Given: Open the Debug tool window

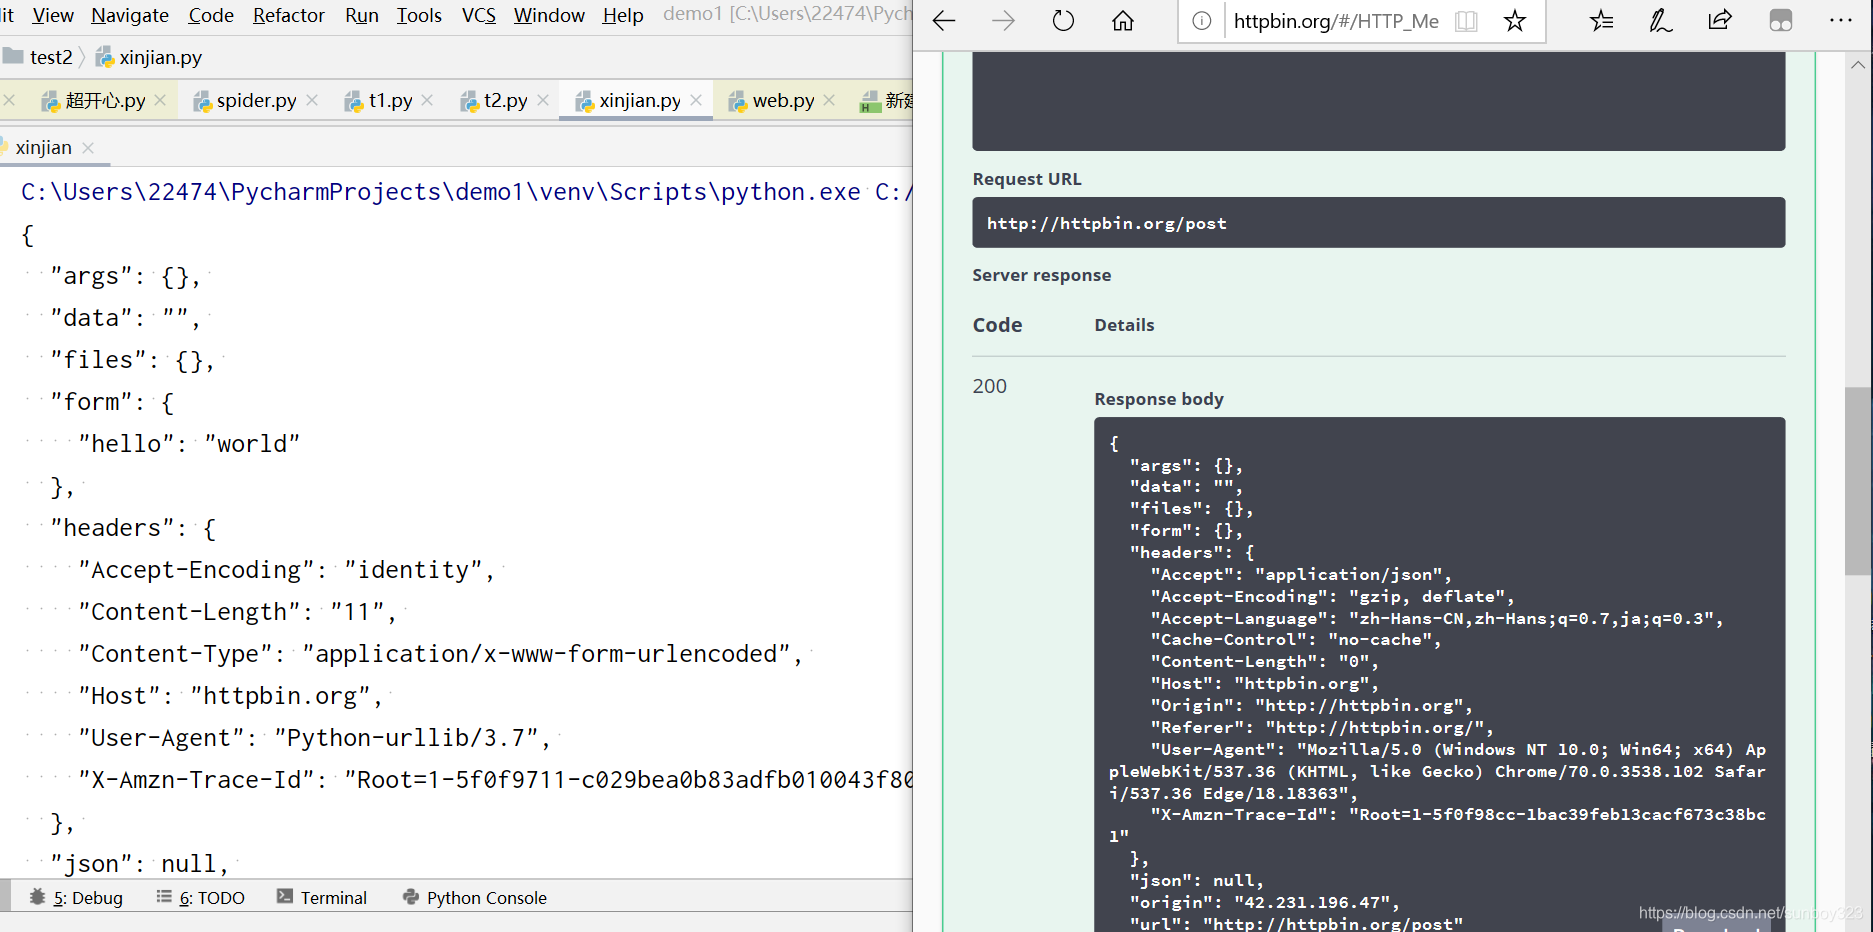Looking at the screenshot, I should coord(76,897).
